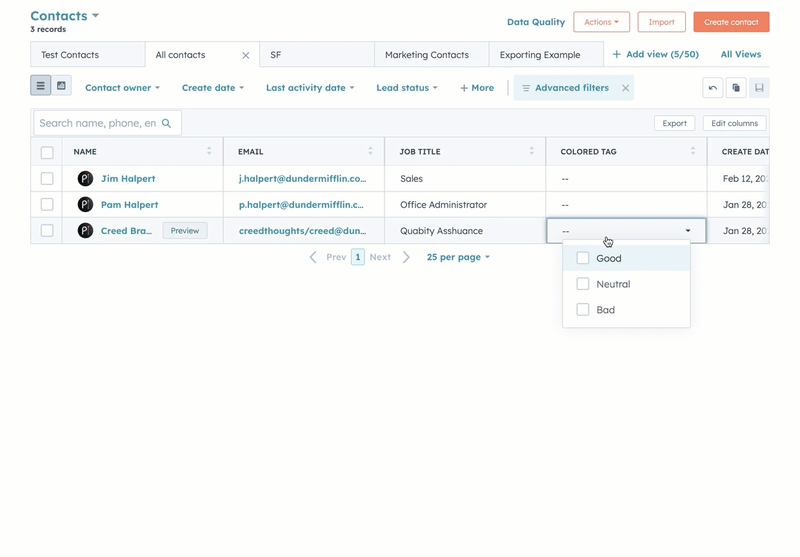Open Data Quality link

pos(536,22)
